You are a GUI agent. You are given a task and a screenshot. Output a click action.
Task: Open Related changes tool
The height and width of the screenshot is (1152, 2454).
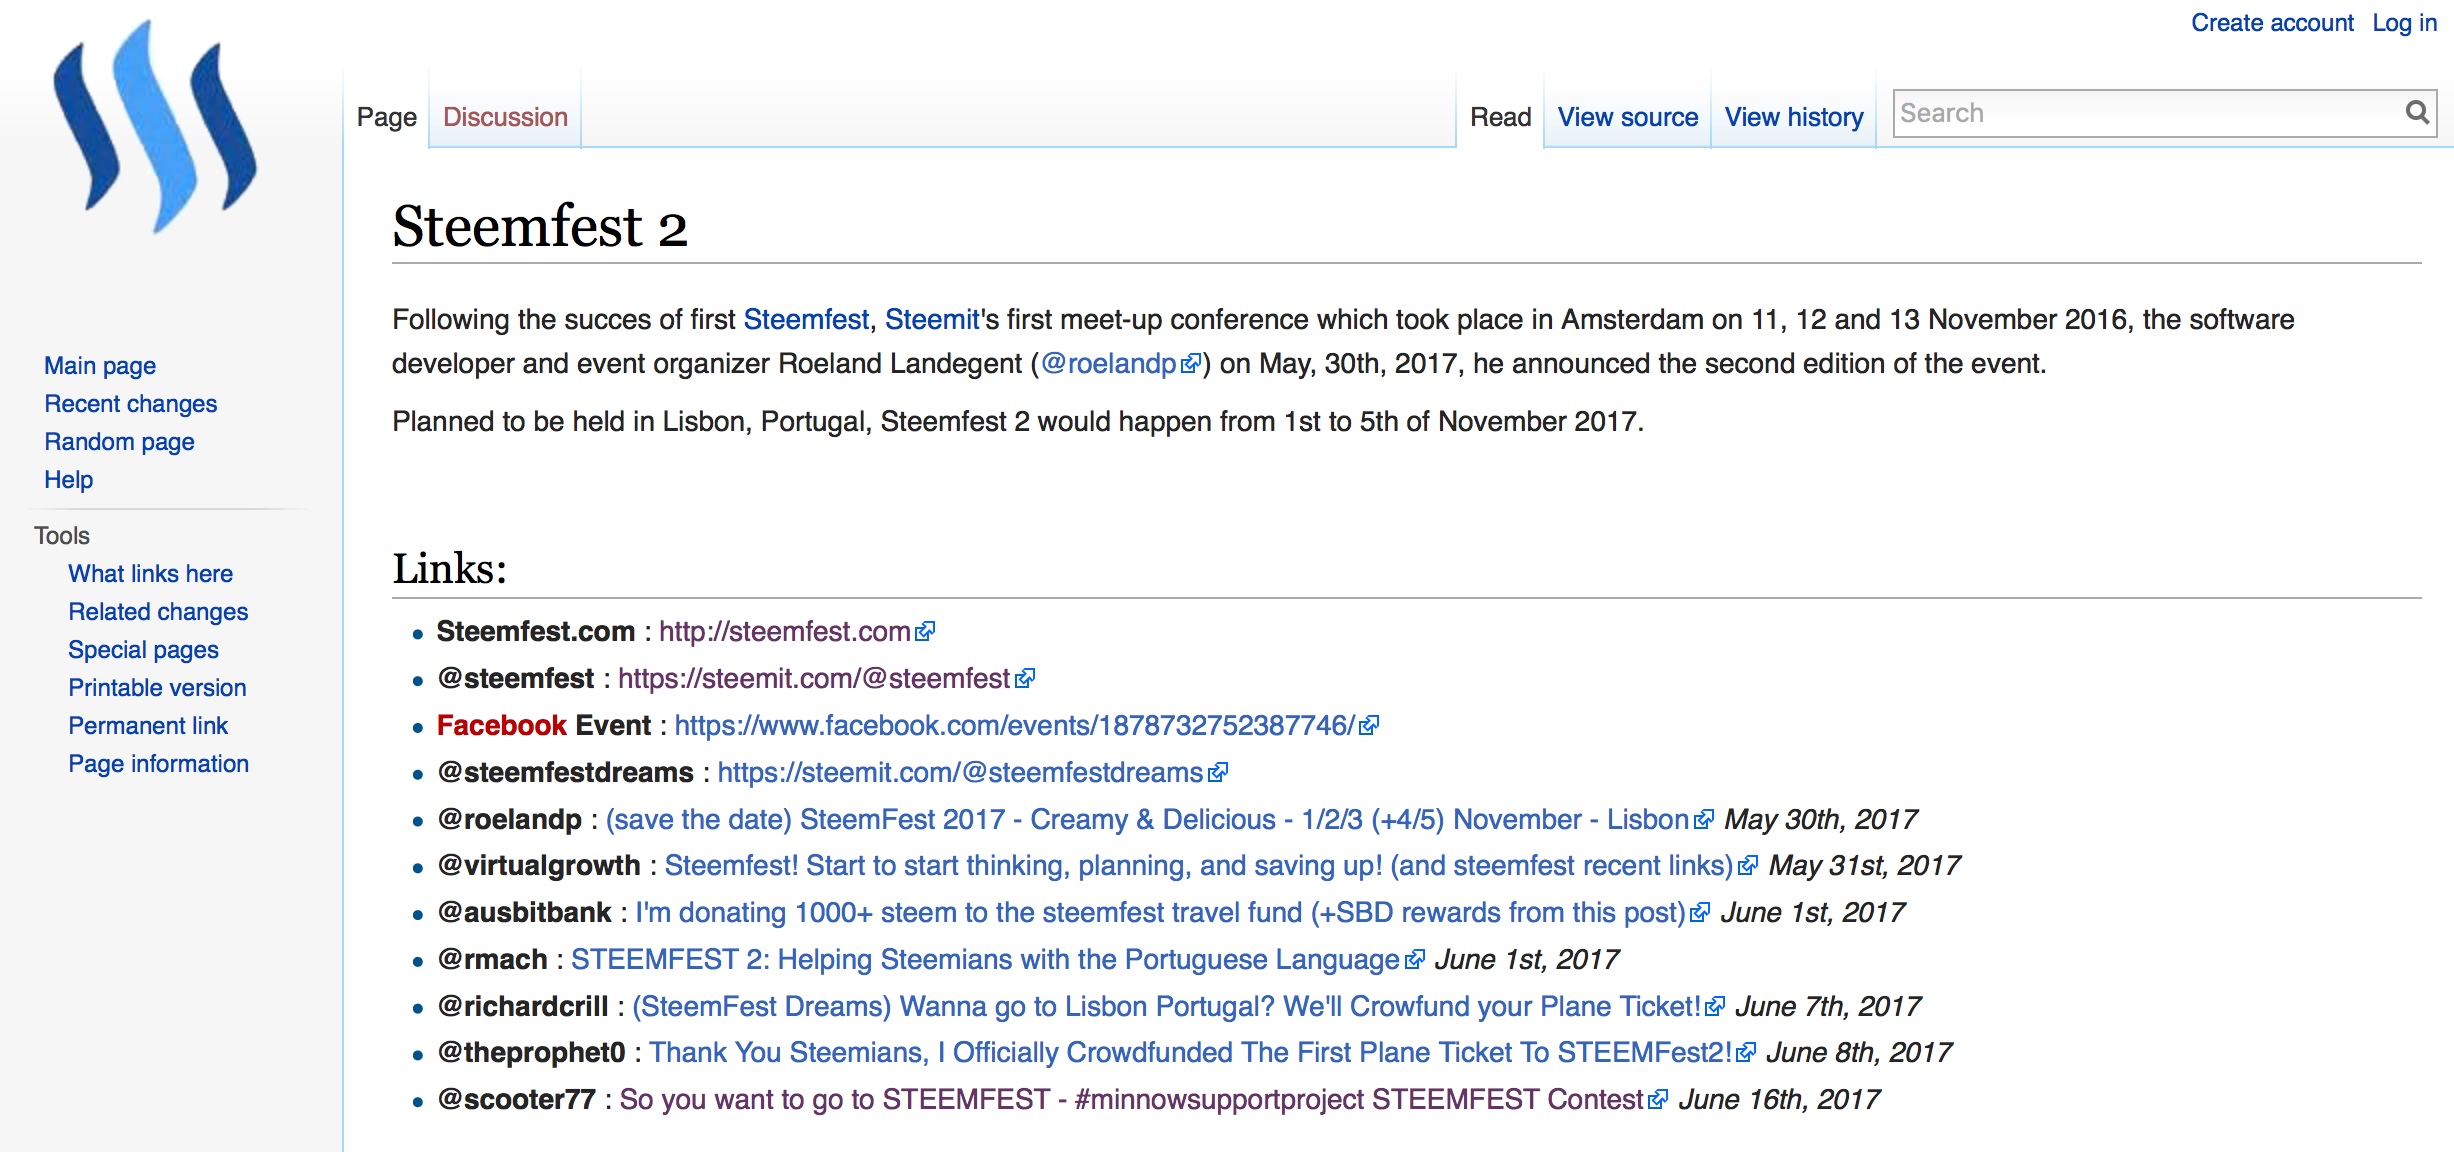point(158,612)
